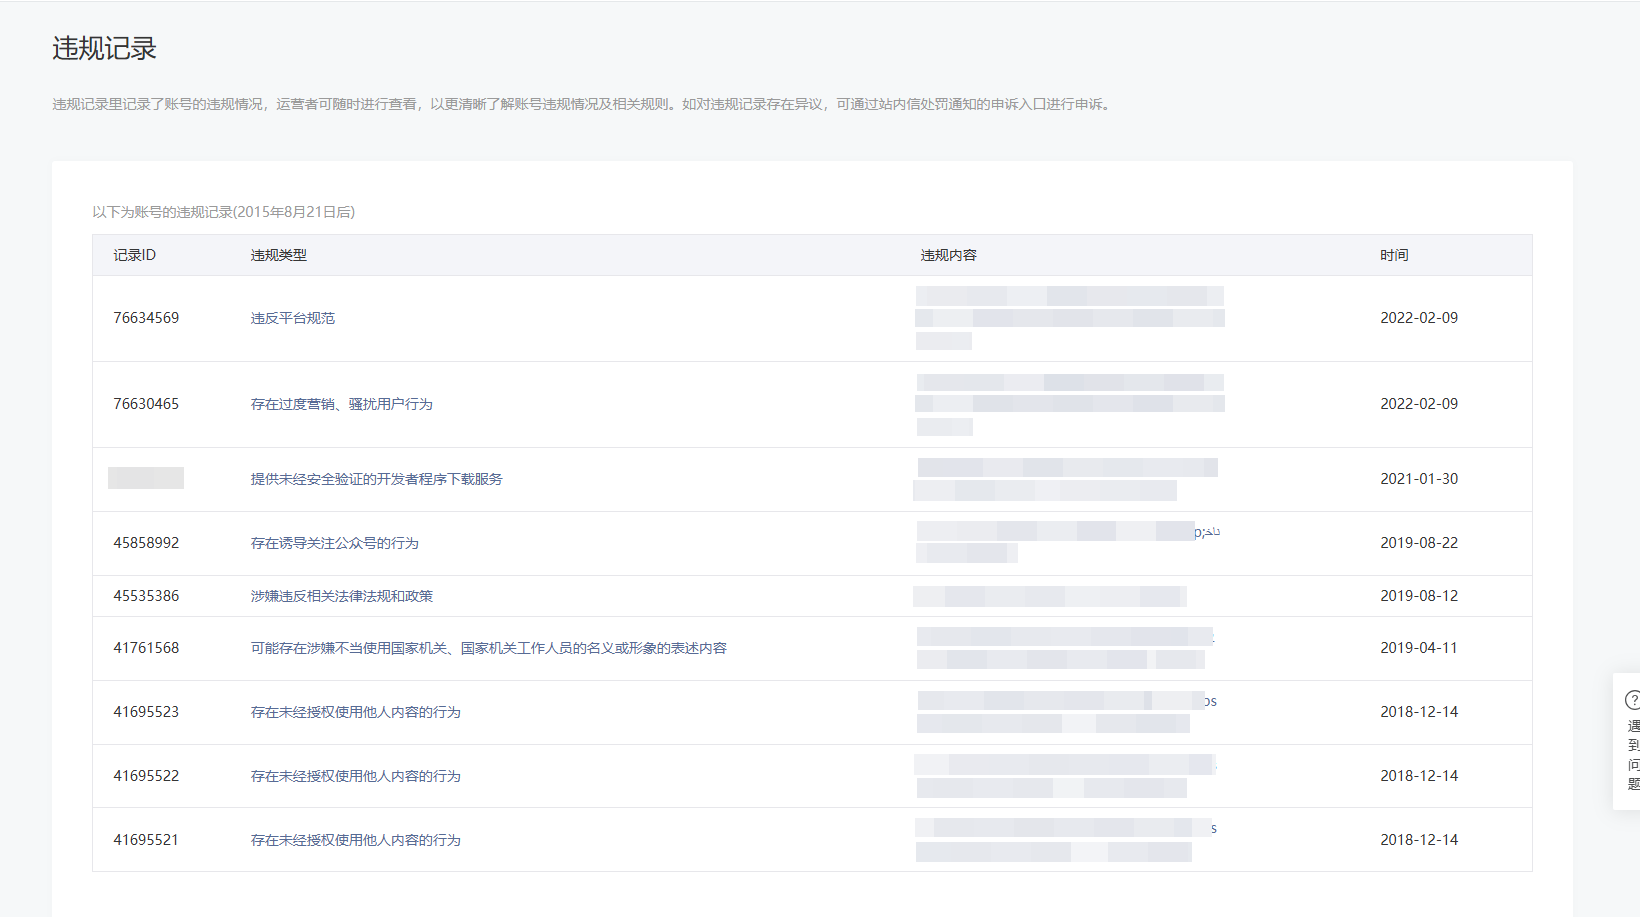Open the '遇到问题' help widget text
1640x917 pixels.
pos(1633,755)
